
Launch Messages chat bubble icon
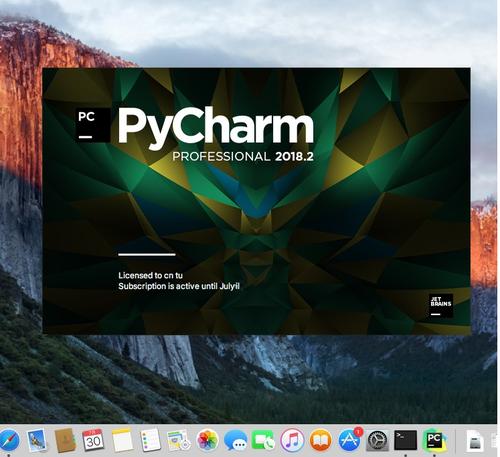pos(236,440)
